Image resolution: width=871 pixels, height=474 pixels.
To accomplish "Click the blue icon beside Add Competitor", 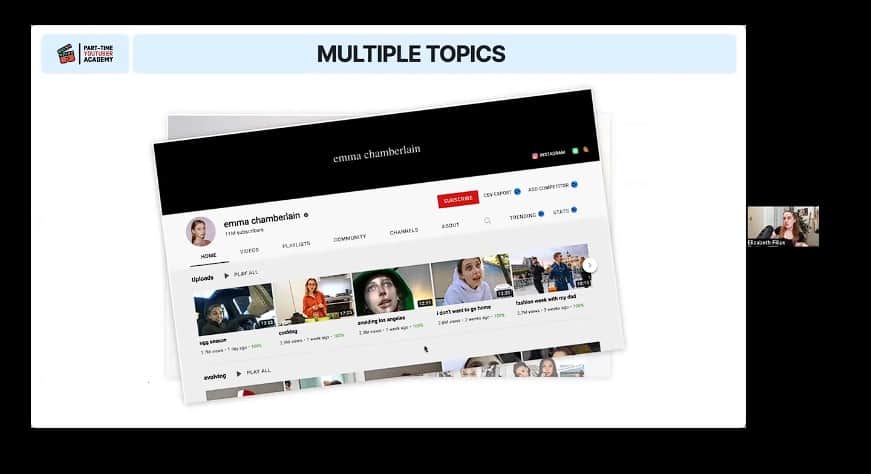I will 574,185.
